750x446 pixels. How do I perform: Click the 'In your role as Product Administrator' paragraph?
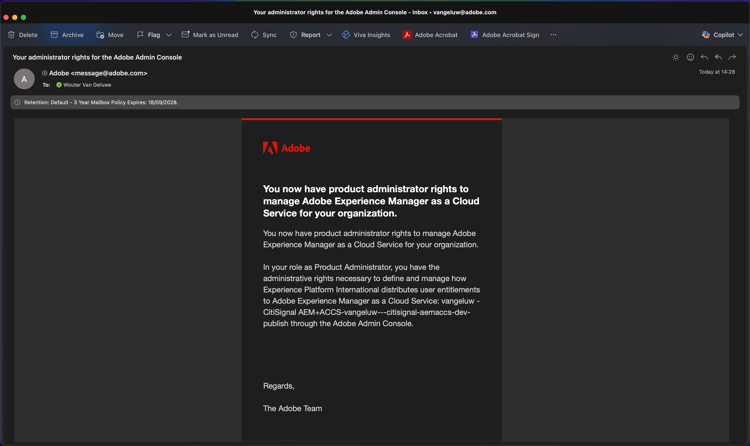pos(371,295)
